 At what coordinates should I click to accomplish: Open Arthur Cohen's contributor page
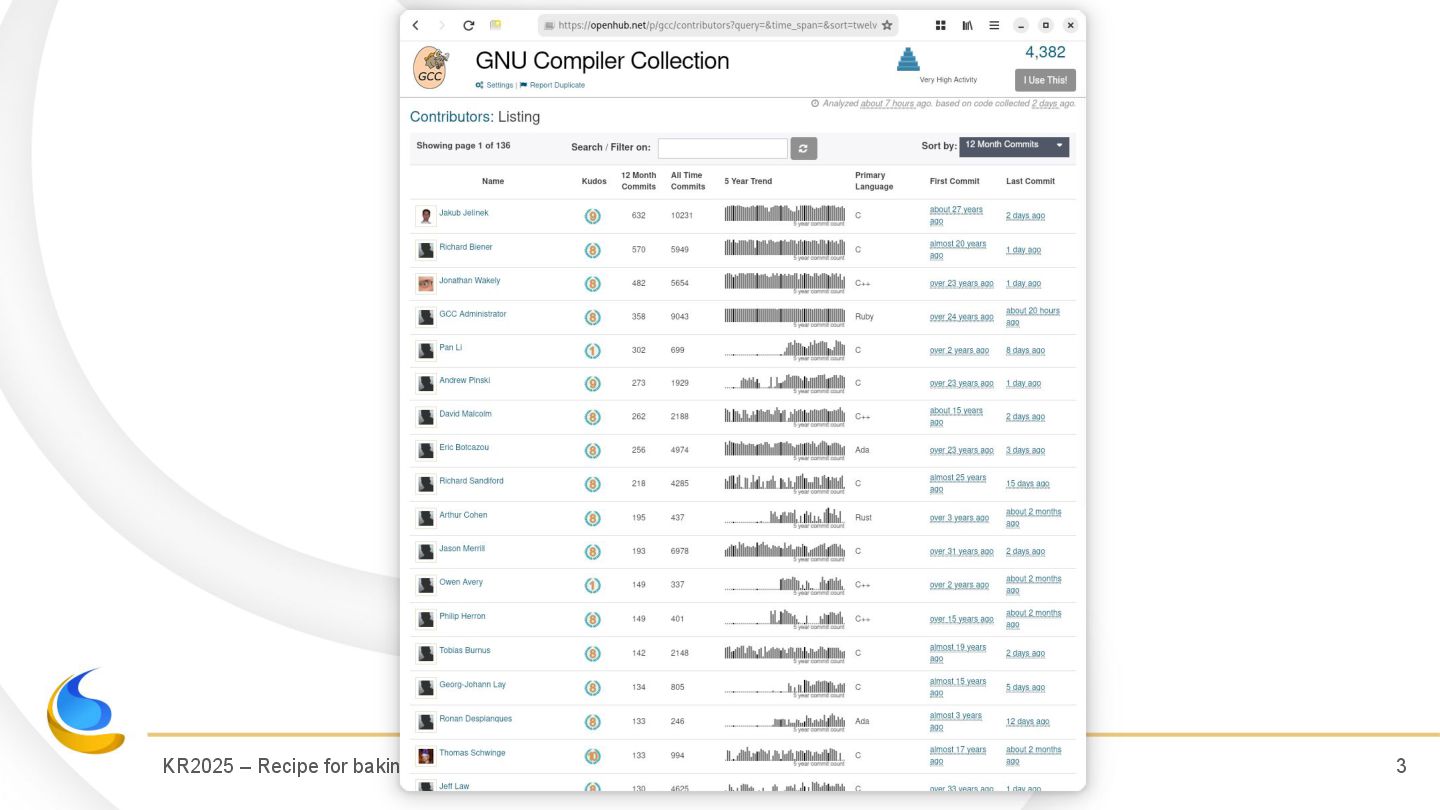coord(463,515)
